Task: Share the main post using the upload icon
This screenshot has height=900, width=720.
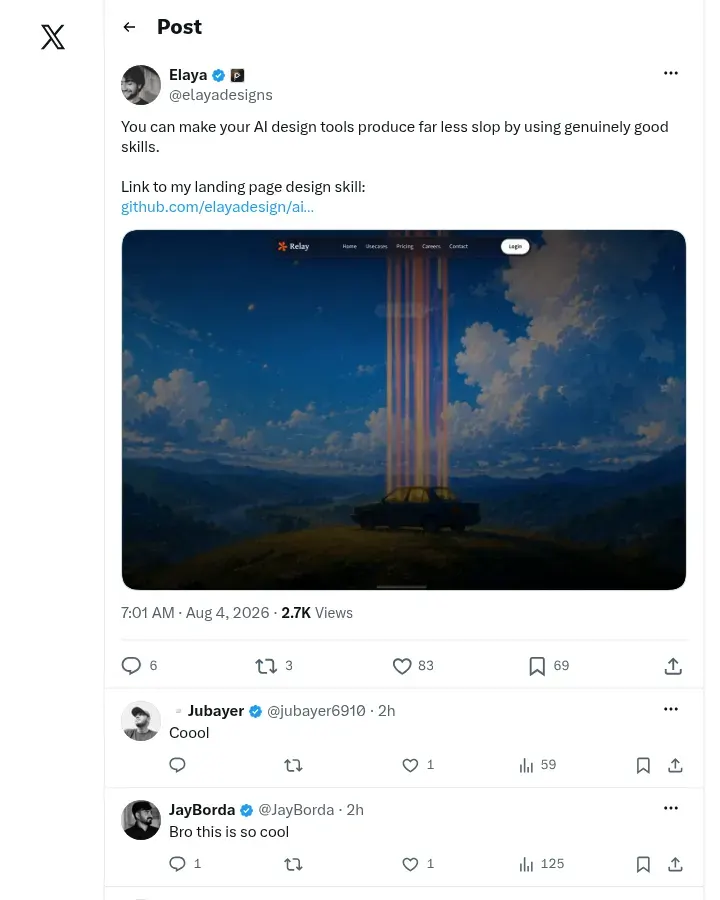Action: coord(673,666)
